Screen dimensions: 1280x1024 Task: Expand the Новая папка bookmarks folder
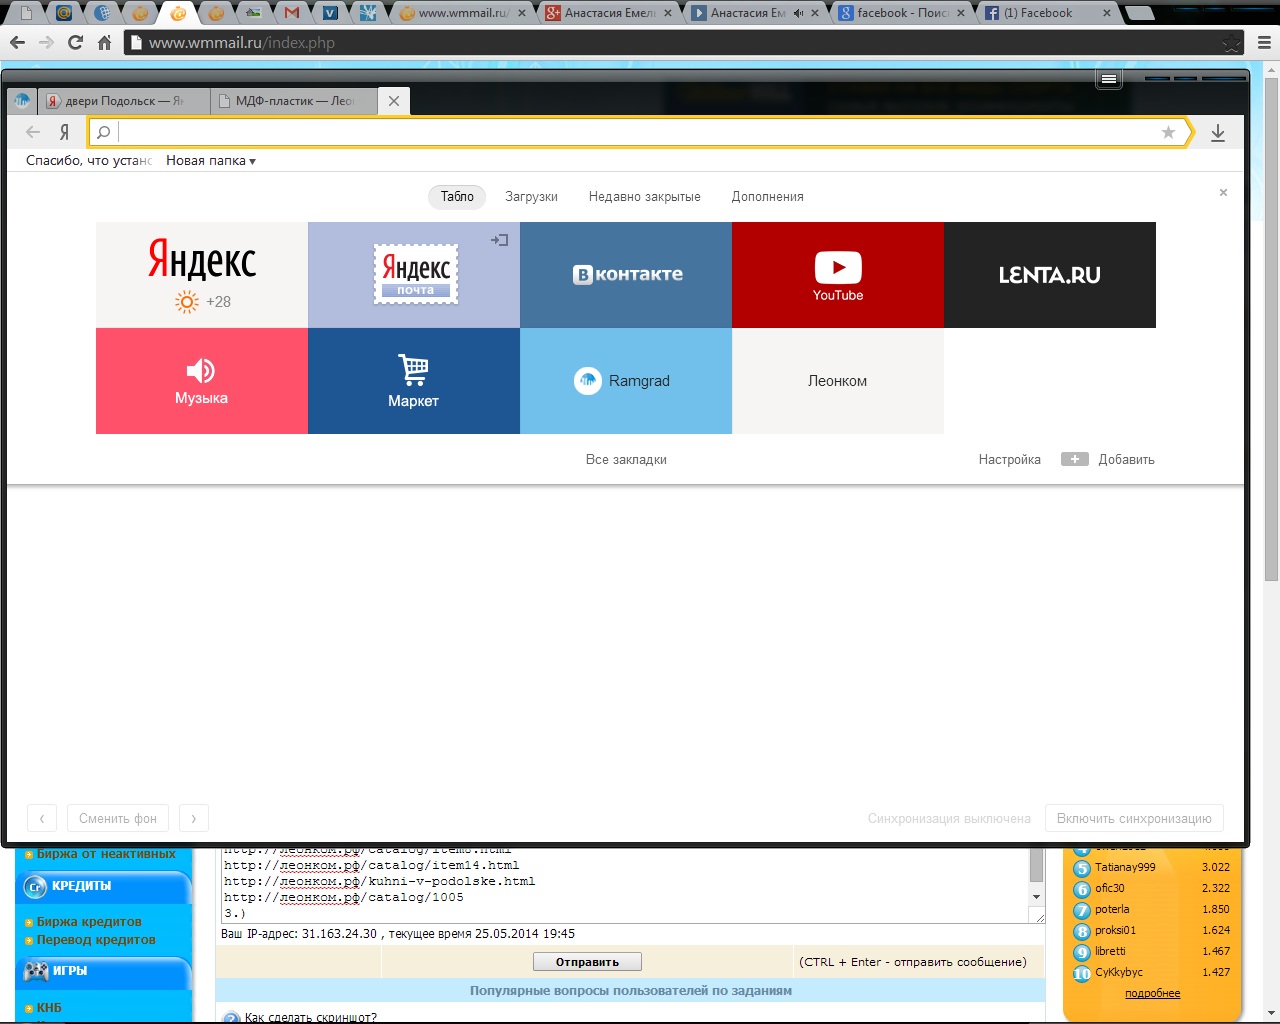click(211, 160)
